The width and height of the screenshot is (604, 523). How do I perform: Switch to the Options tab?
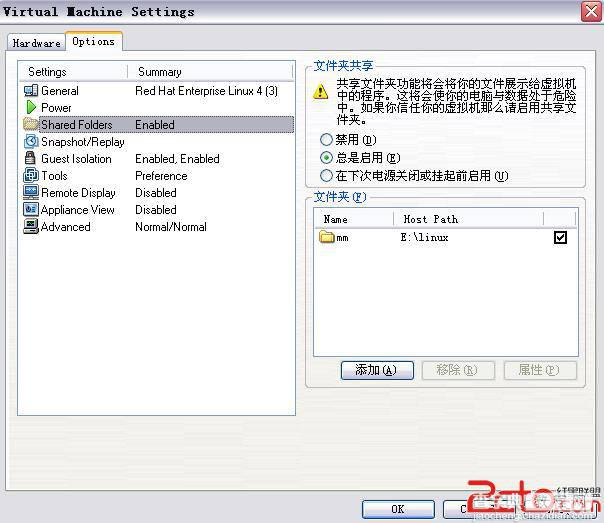click(94, 41)
